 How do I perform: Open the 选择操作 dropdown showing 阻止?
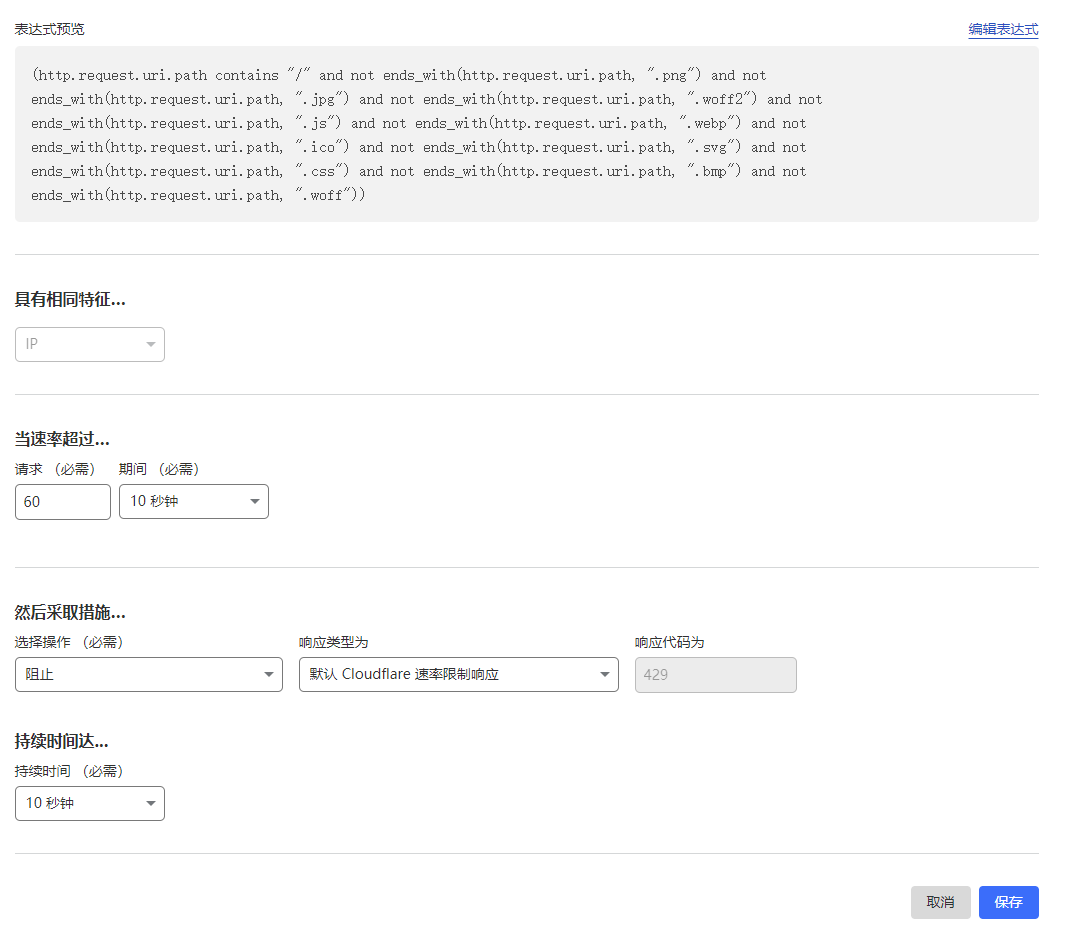[x=148, y=675]
